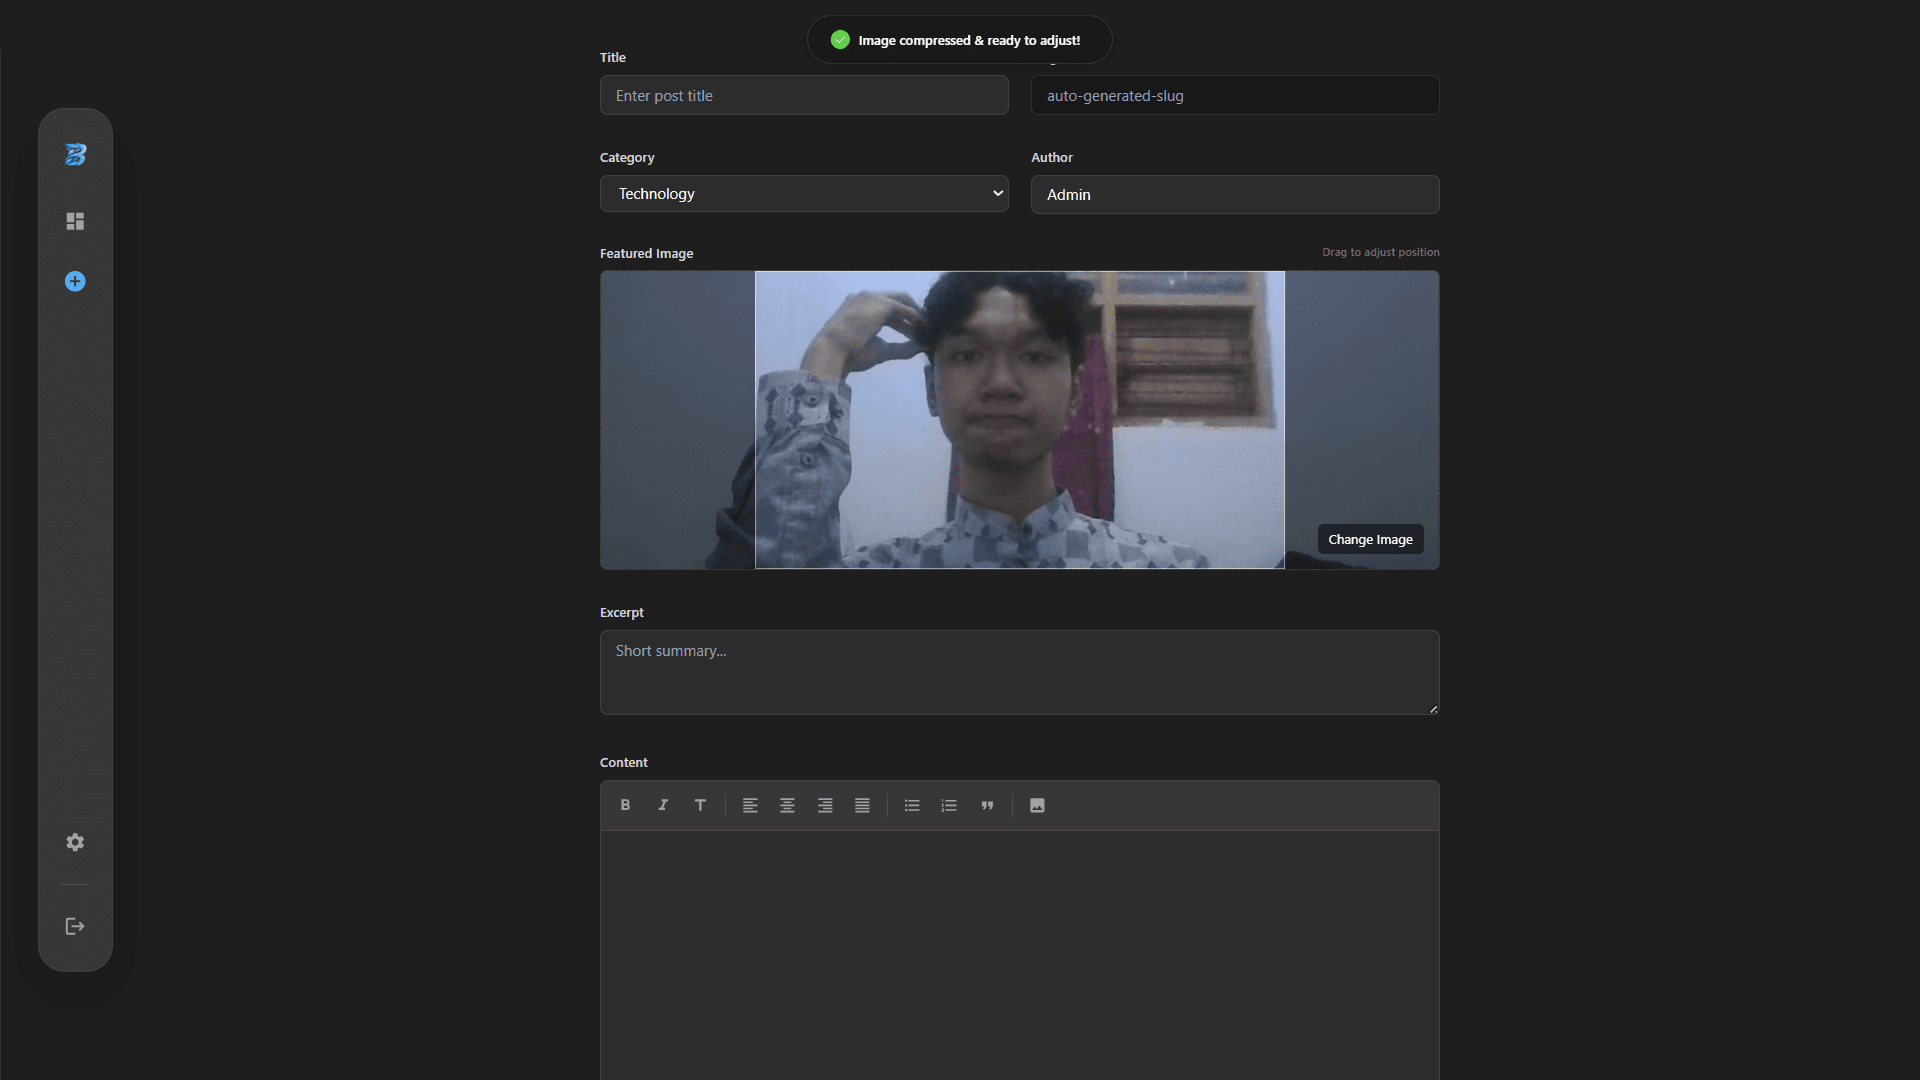This screenshot has width=1920, height=1080.
Task: Expand the Category Technology dropdown
Action: pos(804,194)
